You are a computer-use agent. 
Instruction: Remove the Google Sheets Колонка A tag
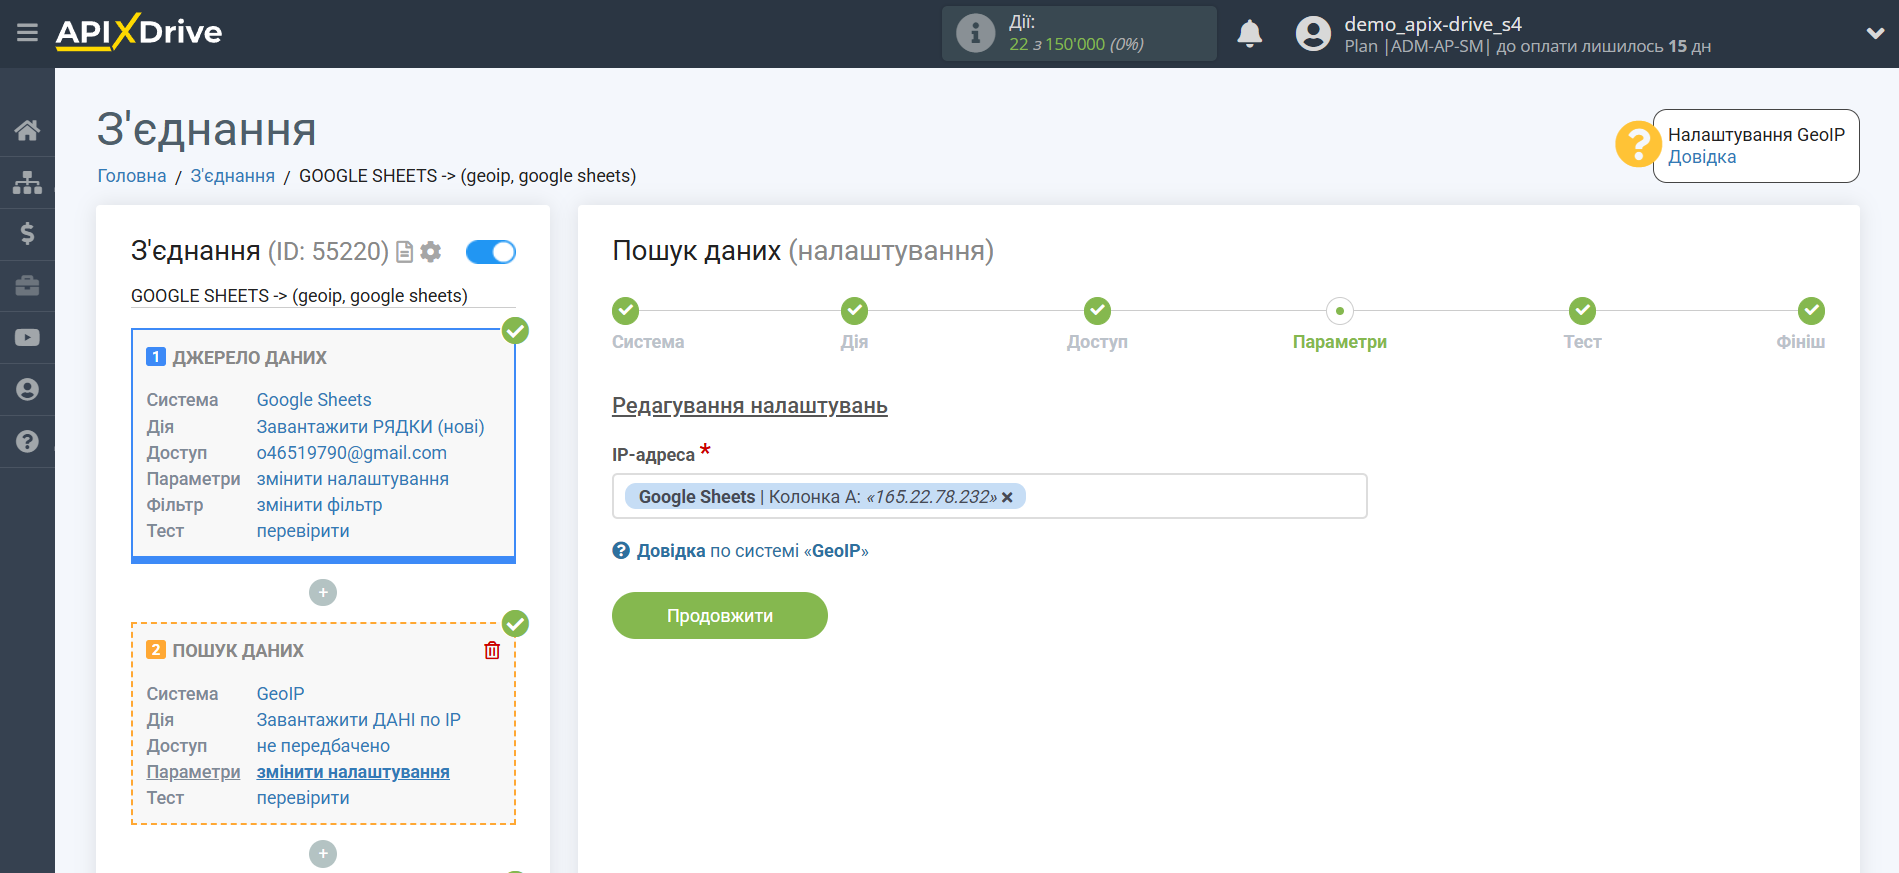coord(1007,497)
